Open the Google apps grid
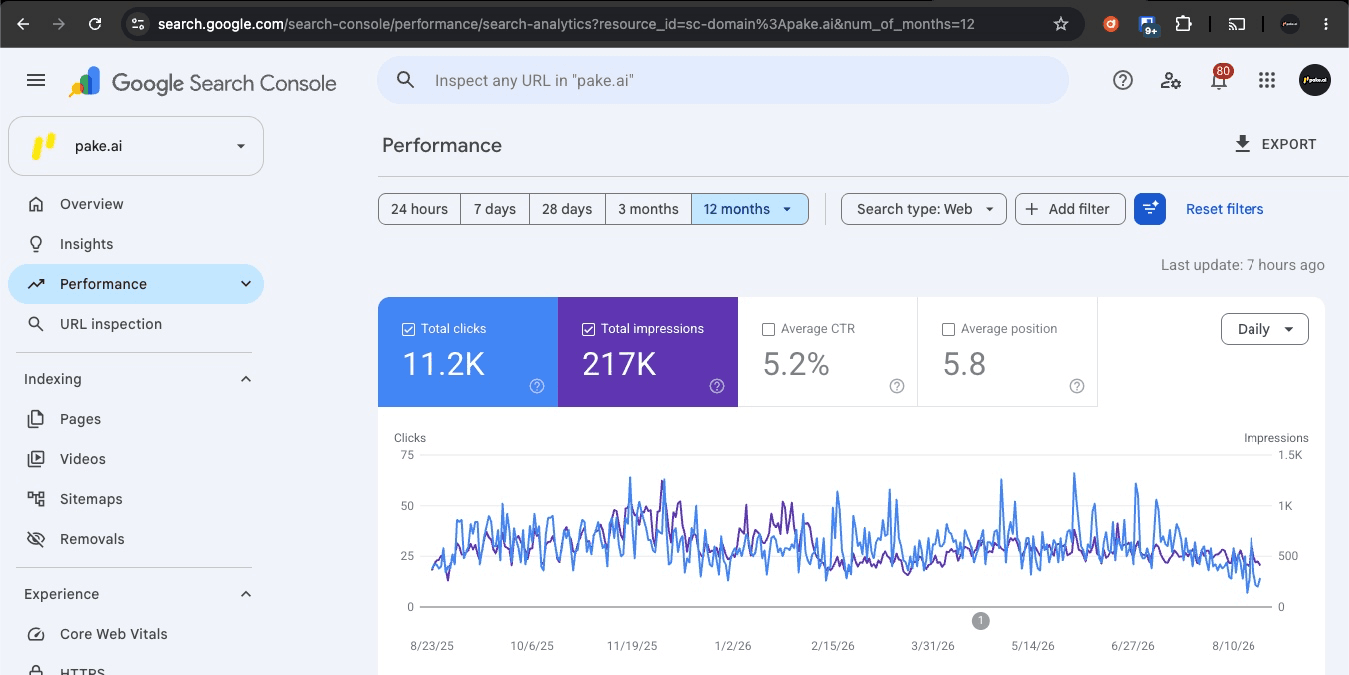 click(1267, 81)
